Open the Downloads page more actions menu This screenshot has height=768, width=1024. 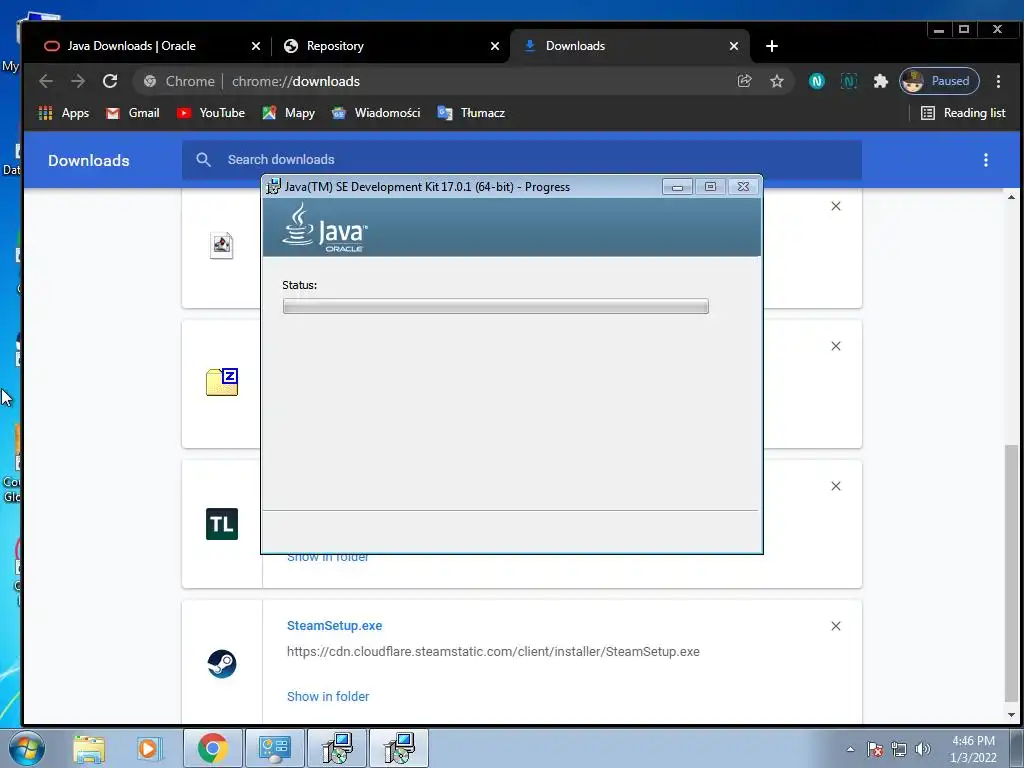pos(985,160)
